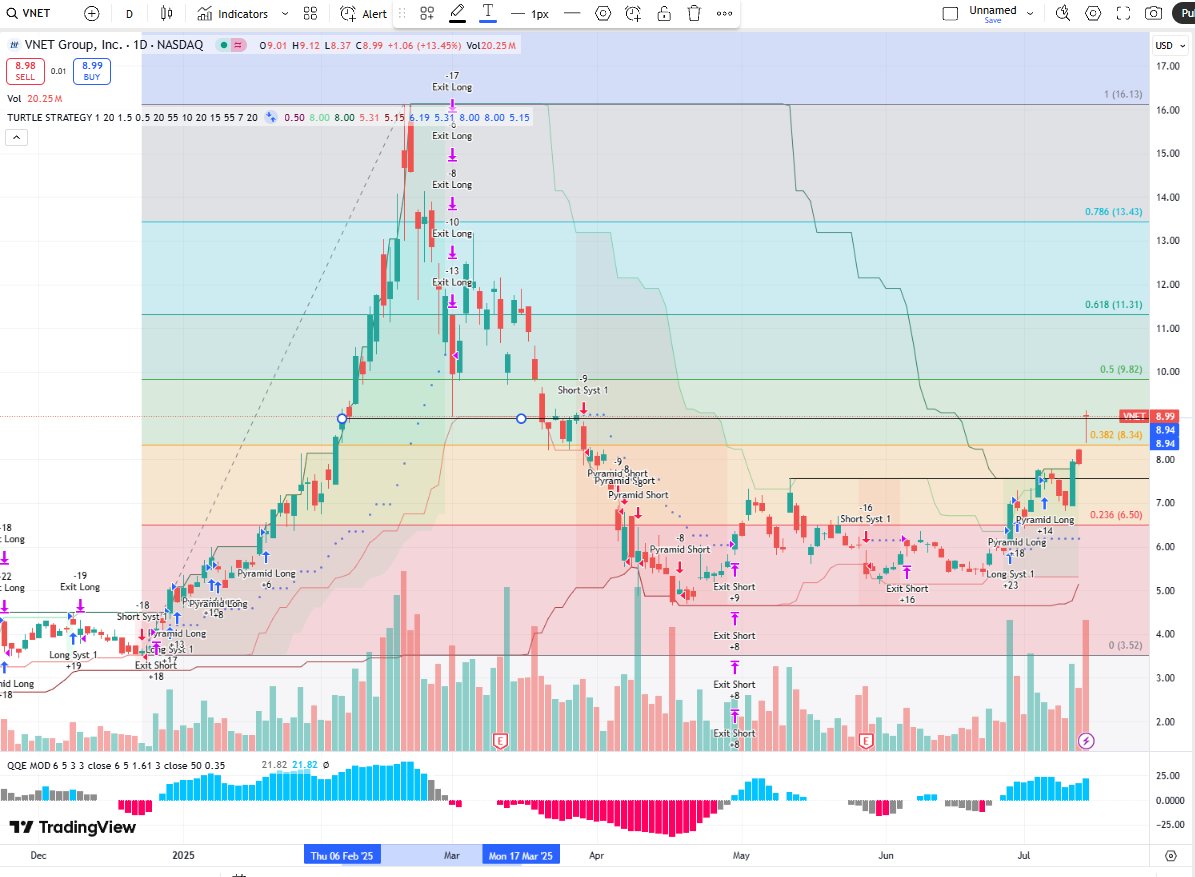1195x877 pixels.
Task: Click the Fib level 0.618 (11.31) label
Action: pyautogui.click(x=1113, y=304)
